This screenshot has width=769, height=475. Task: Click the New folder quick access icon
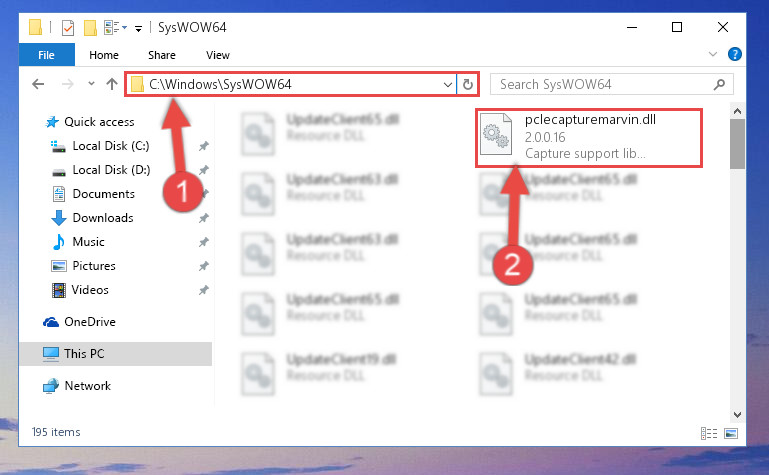(90, 28)
